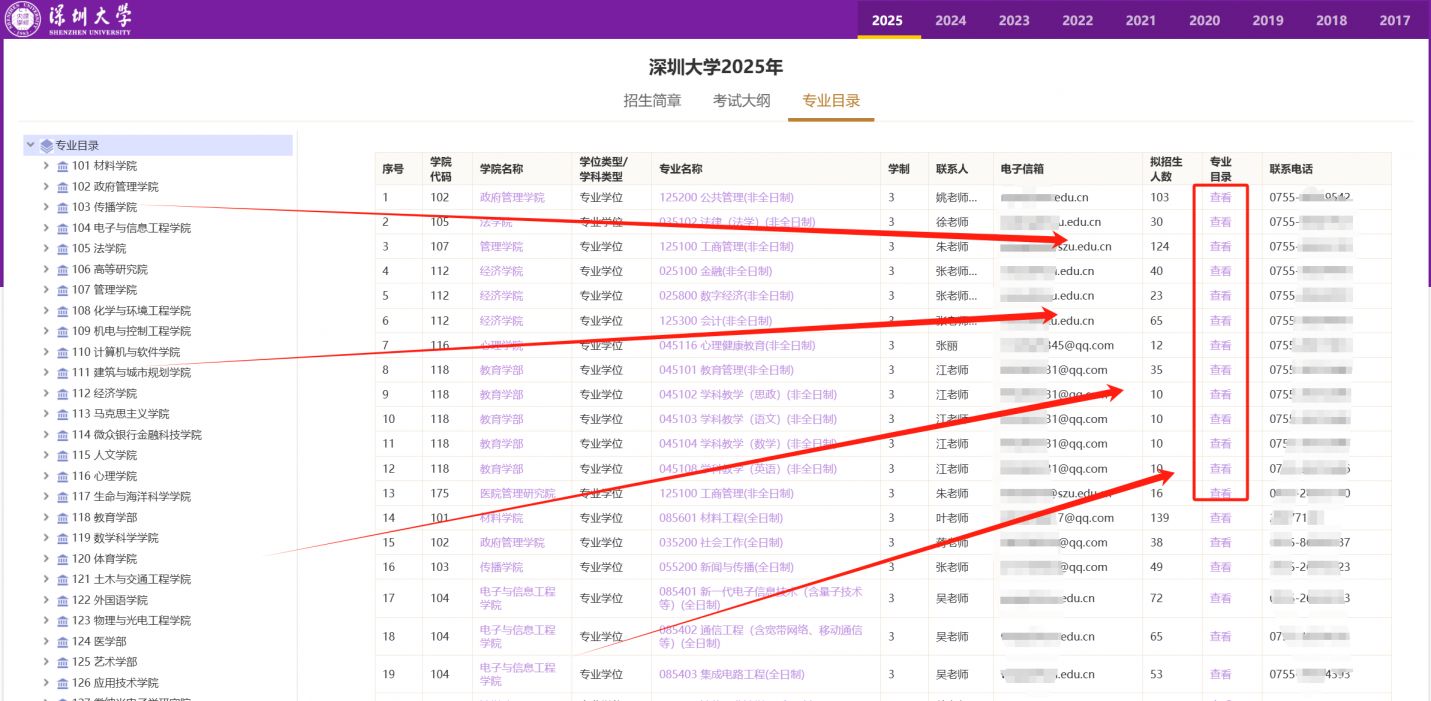Screen dimensions: 1431x701
Task: Open the 035200 社会工作(全日制) major link
Action: click(x=721, y=542)
